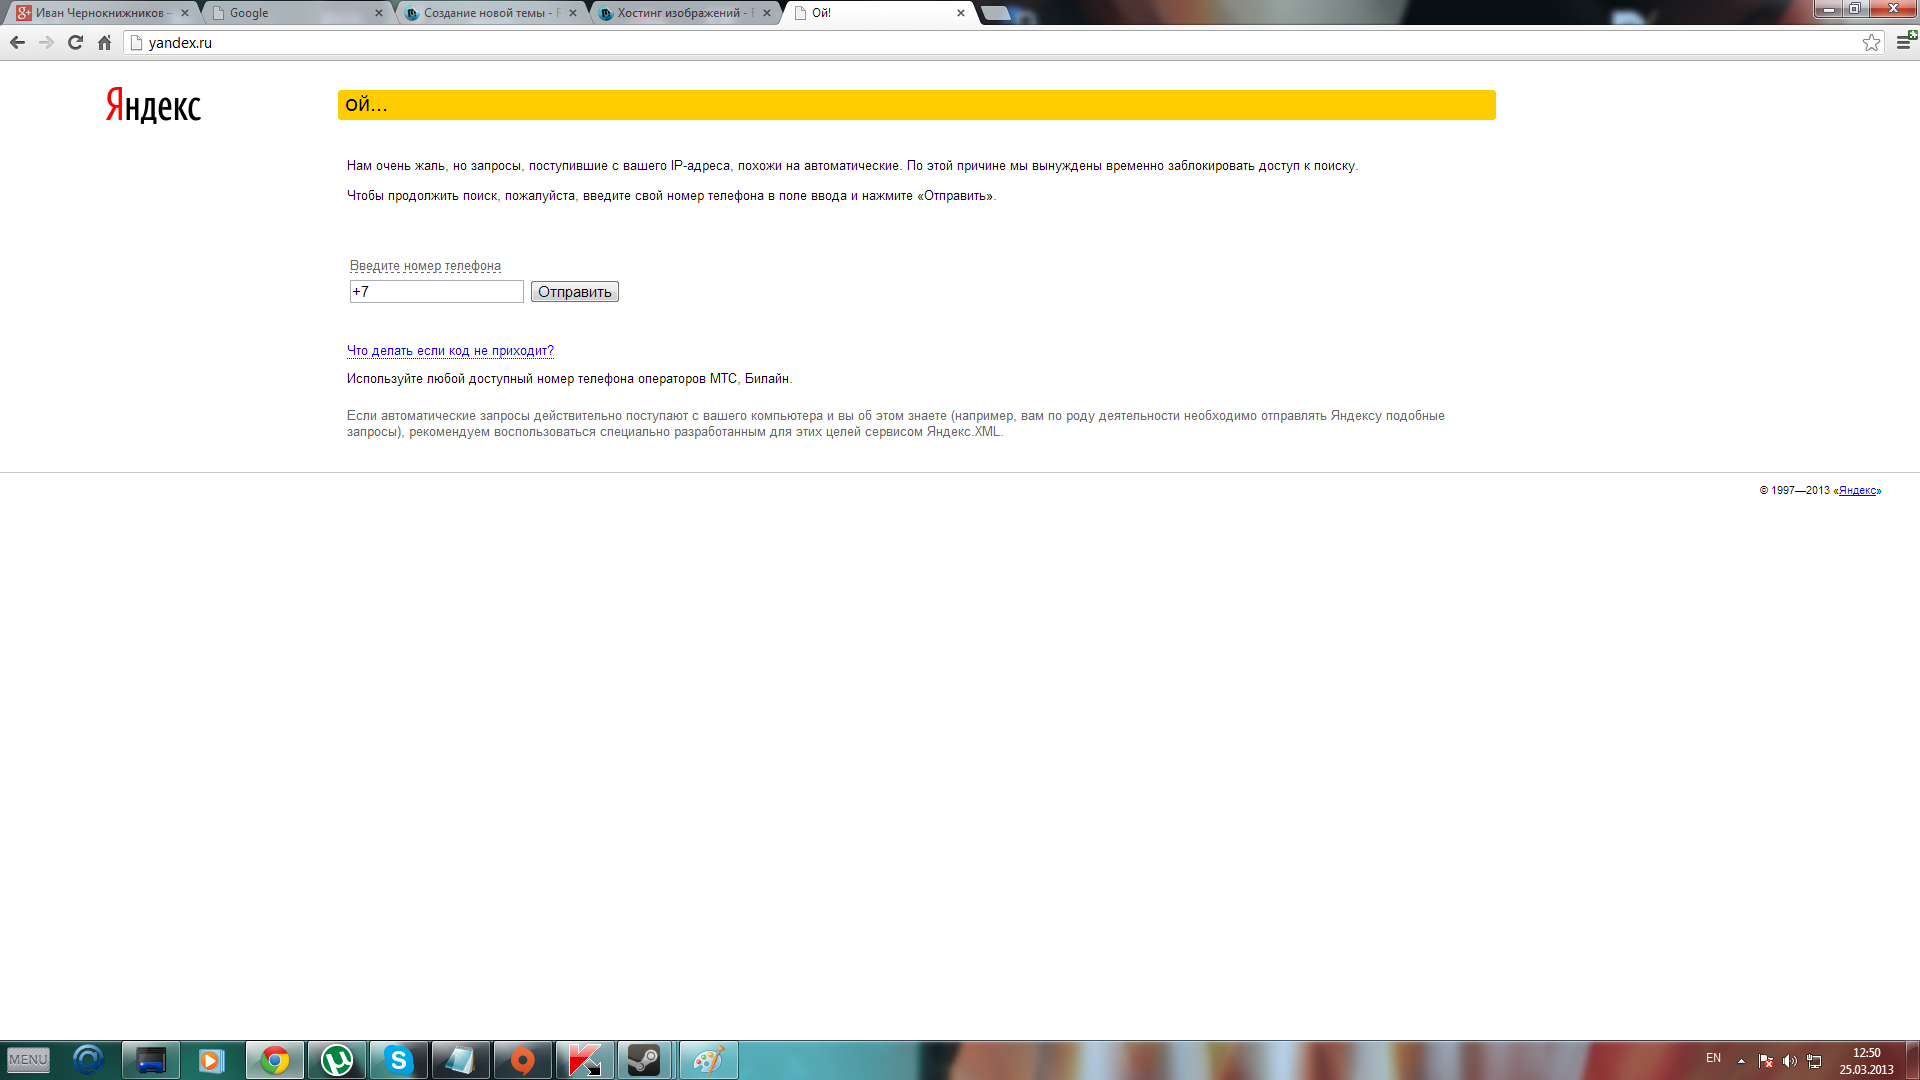Click the network tray icon
The height and width of the screenshot is (1080, 1920).
pyautogui.click(x=1814, y=1061)
